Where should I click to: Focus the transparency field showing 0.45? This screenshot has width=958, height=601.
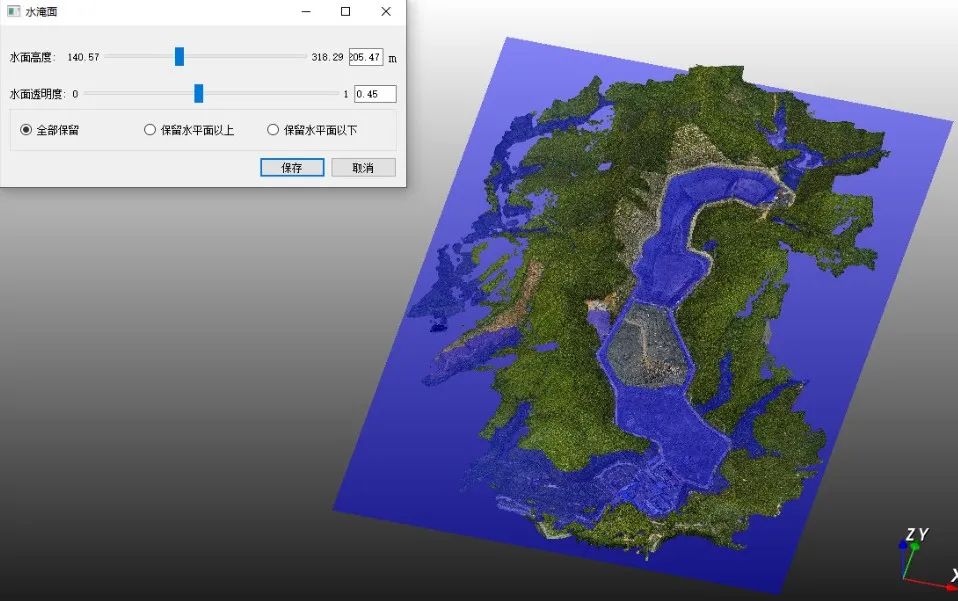pyautogui.click(x=375, y=94)
